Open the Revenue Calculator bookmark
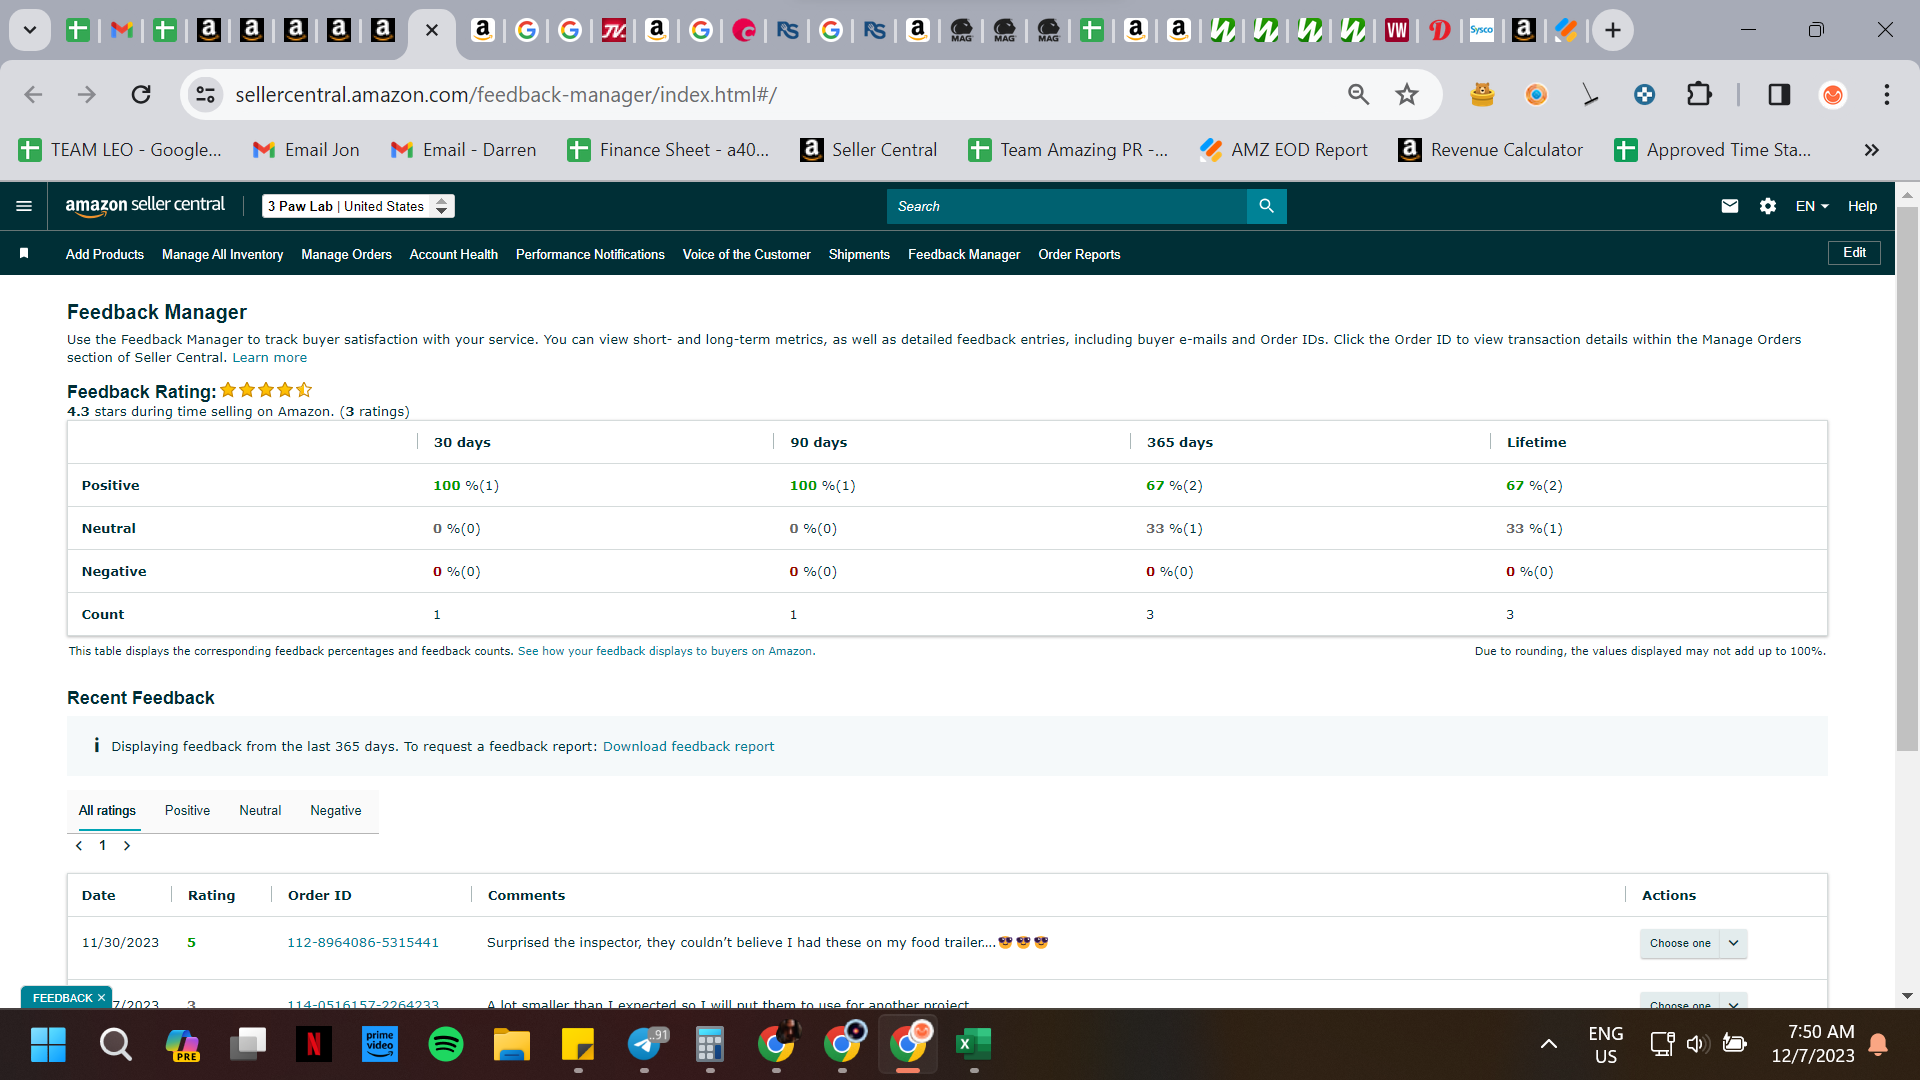The width and height of the screenshot is (1920, 1080). pyautogui.click(x=1490, y=150)
